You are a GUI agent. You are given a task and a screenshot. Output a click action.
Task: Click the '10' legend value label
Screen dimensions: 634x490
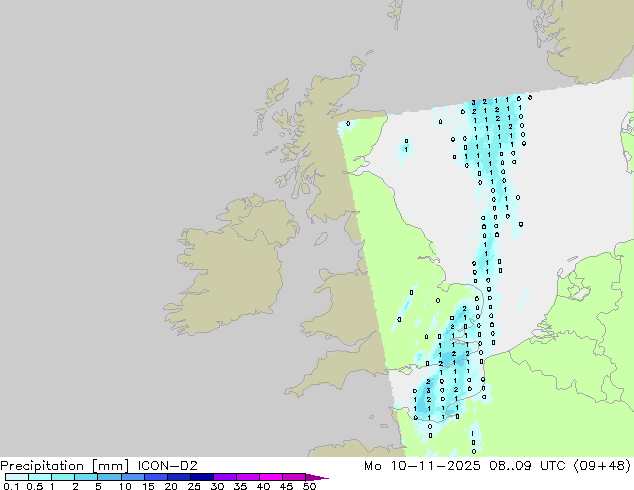pos(125,486)
